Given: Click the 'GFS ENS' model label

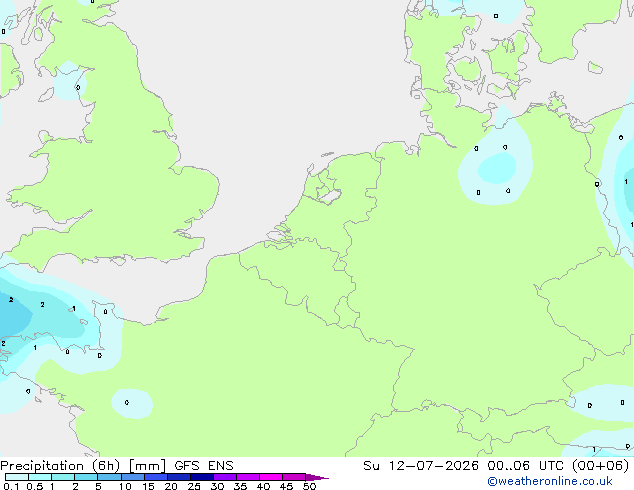Looking at the screenshot, I should [204, 466].
